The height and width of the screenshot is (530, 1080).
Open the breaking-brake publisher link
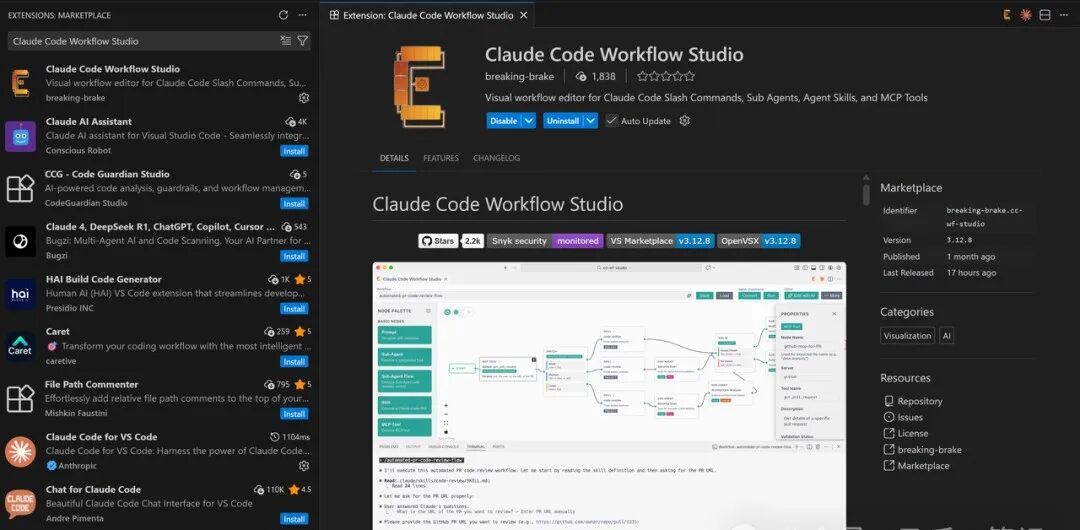[x=520, y=77]
